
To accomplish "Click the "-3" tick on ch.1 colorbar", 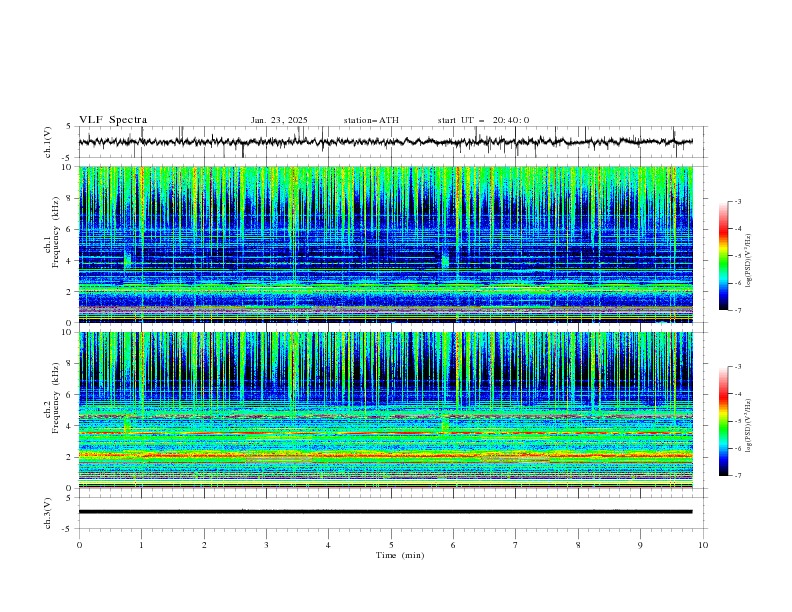I will (x=737, y=201).
